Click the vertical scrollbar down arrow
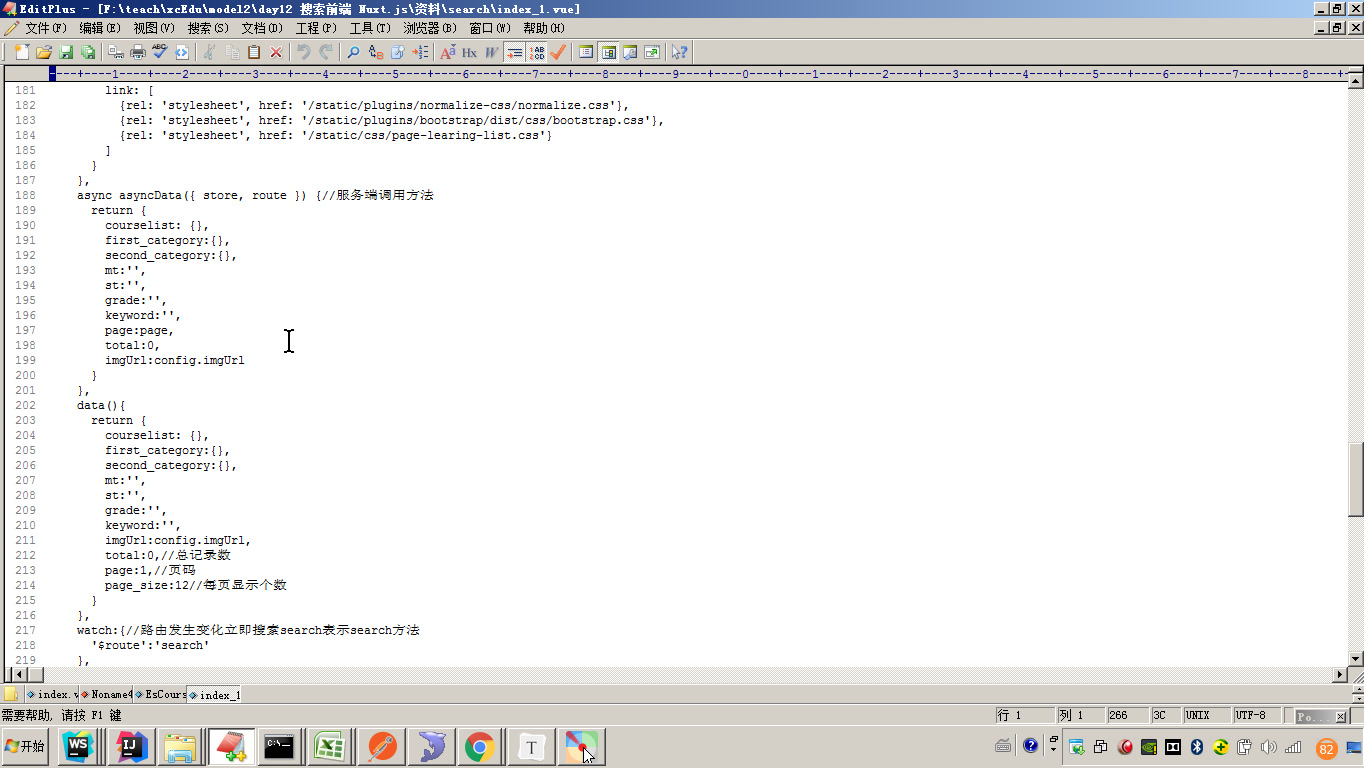The image size is (1364, 768). [1356, 659]
